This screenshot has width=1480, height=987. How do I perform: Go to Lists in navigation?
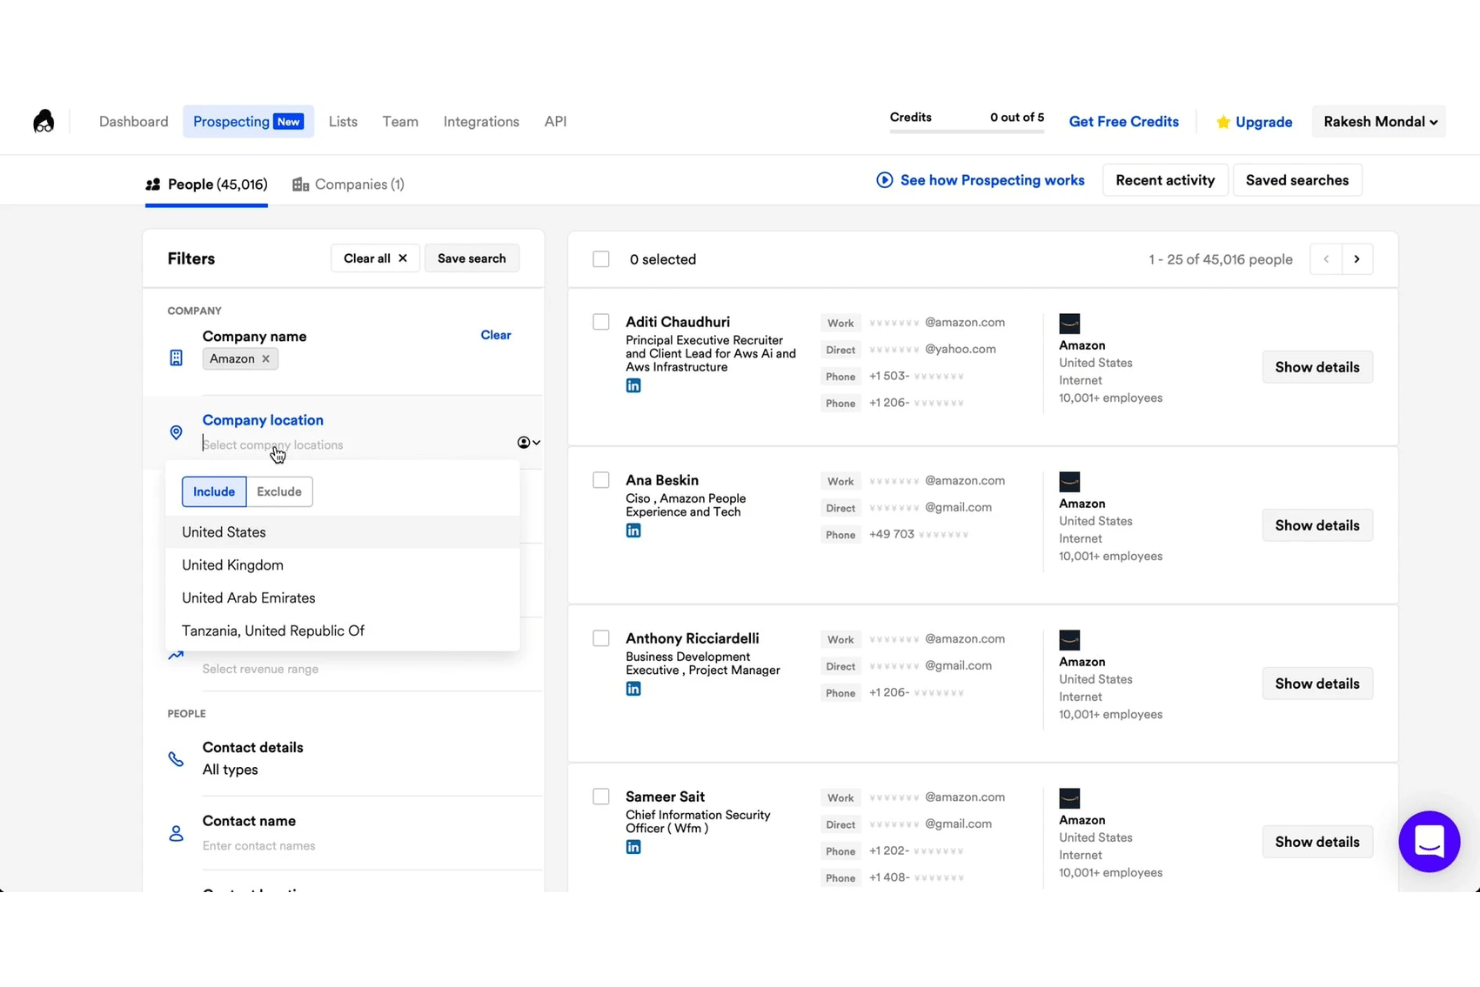point(343,121)
